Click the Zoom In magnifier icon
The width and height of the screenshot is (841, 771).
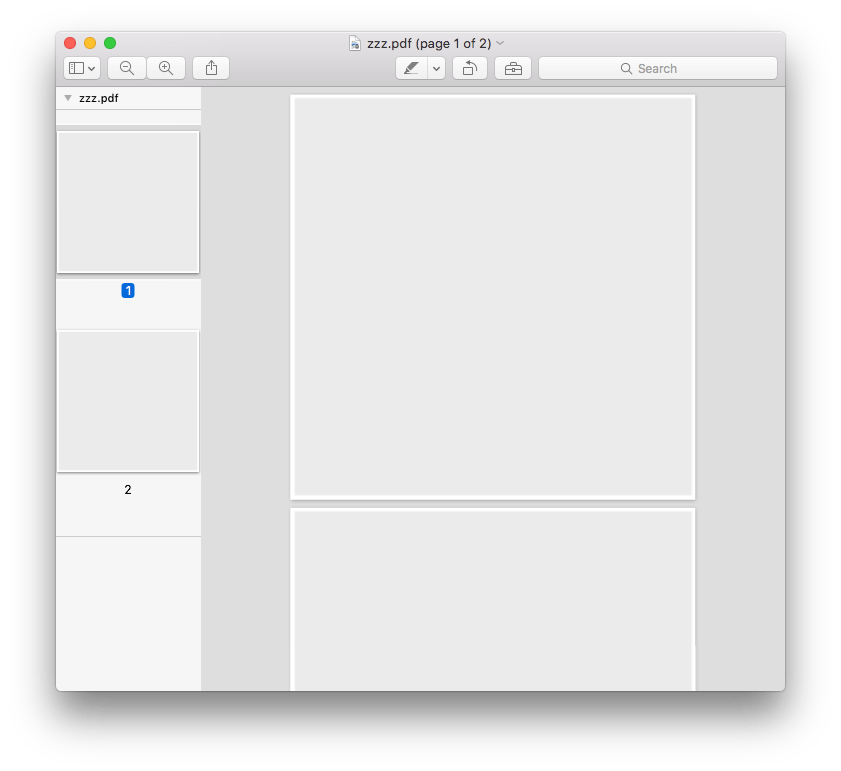click(166, 68)
